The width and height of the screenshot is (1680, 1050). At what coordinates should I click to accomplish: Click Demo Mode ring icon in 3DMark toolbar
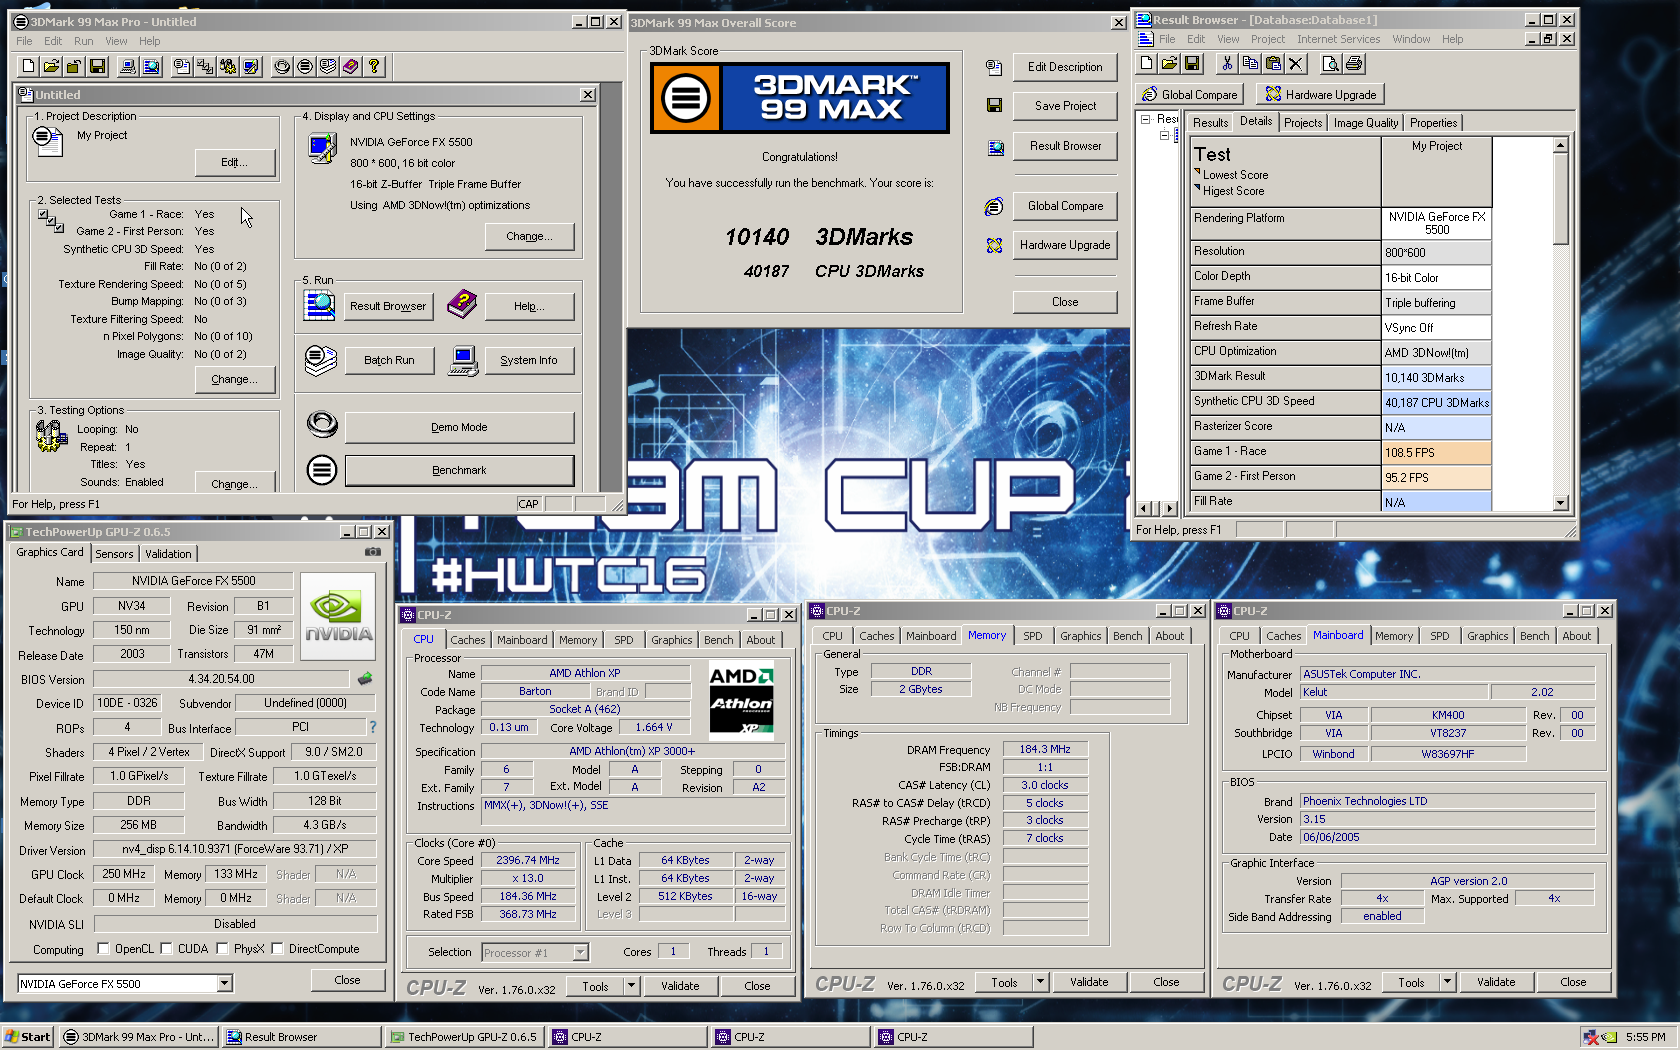[x=282, y=66]
